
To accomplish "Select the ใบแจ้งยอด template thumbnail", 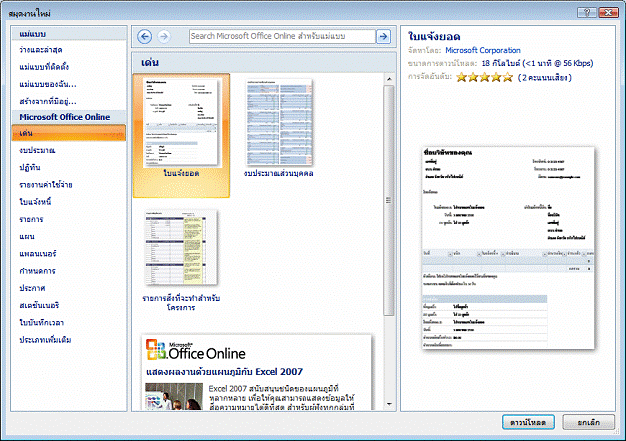I will (x=181, y=135).
